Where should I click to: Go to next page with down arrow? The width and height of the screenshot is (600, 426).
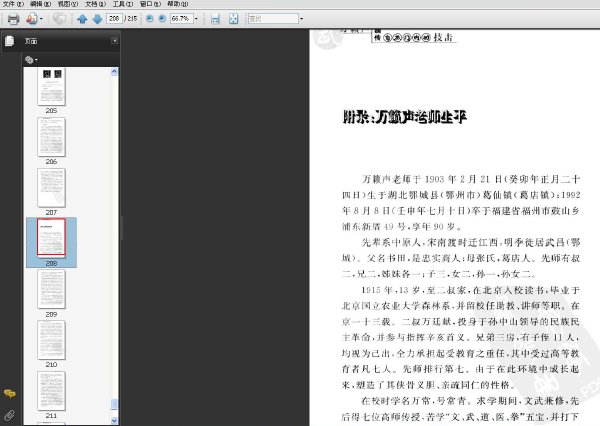pyautogui.click(x=97, y=19)
